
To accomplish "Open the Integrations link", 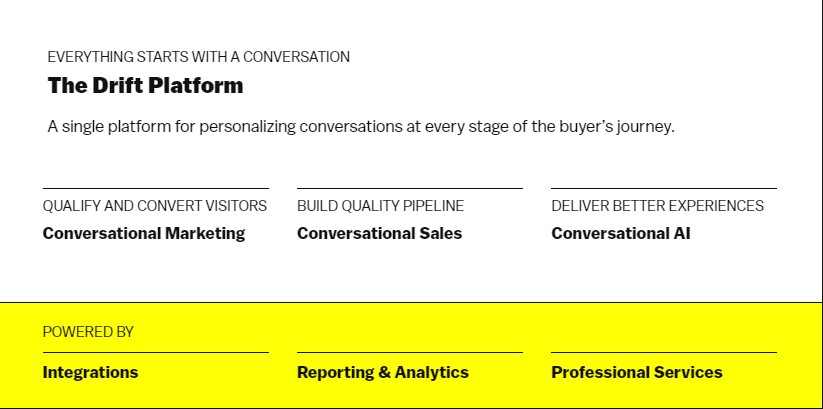I will pos(90,372).
